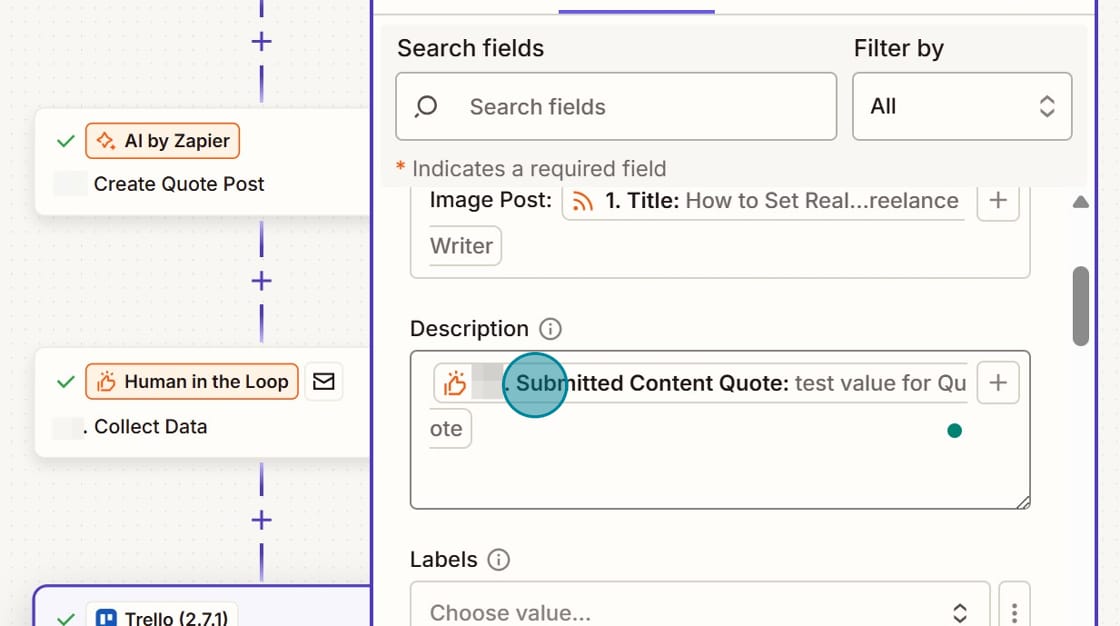
Task: Click the plus icon between workflow steps
Action: [260, 281]
